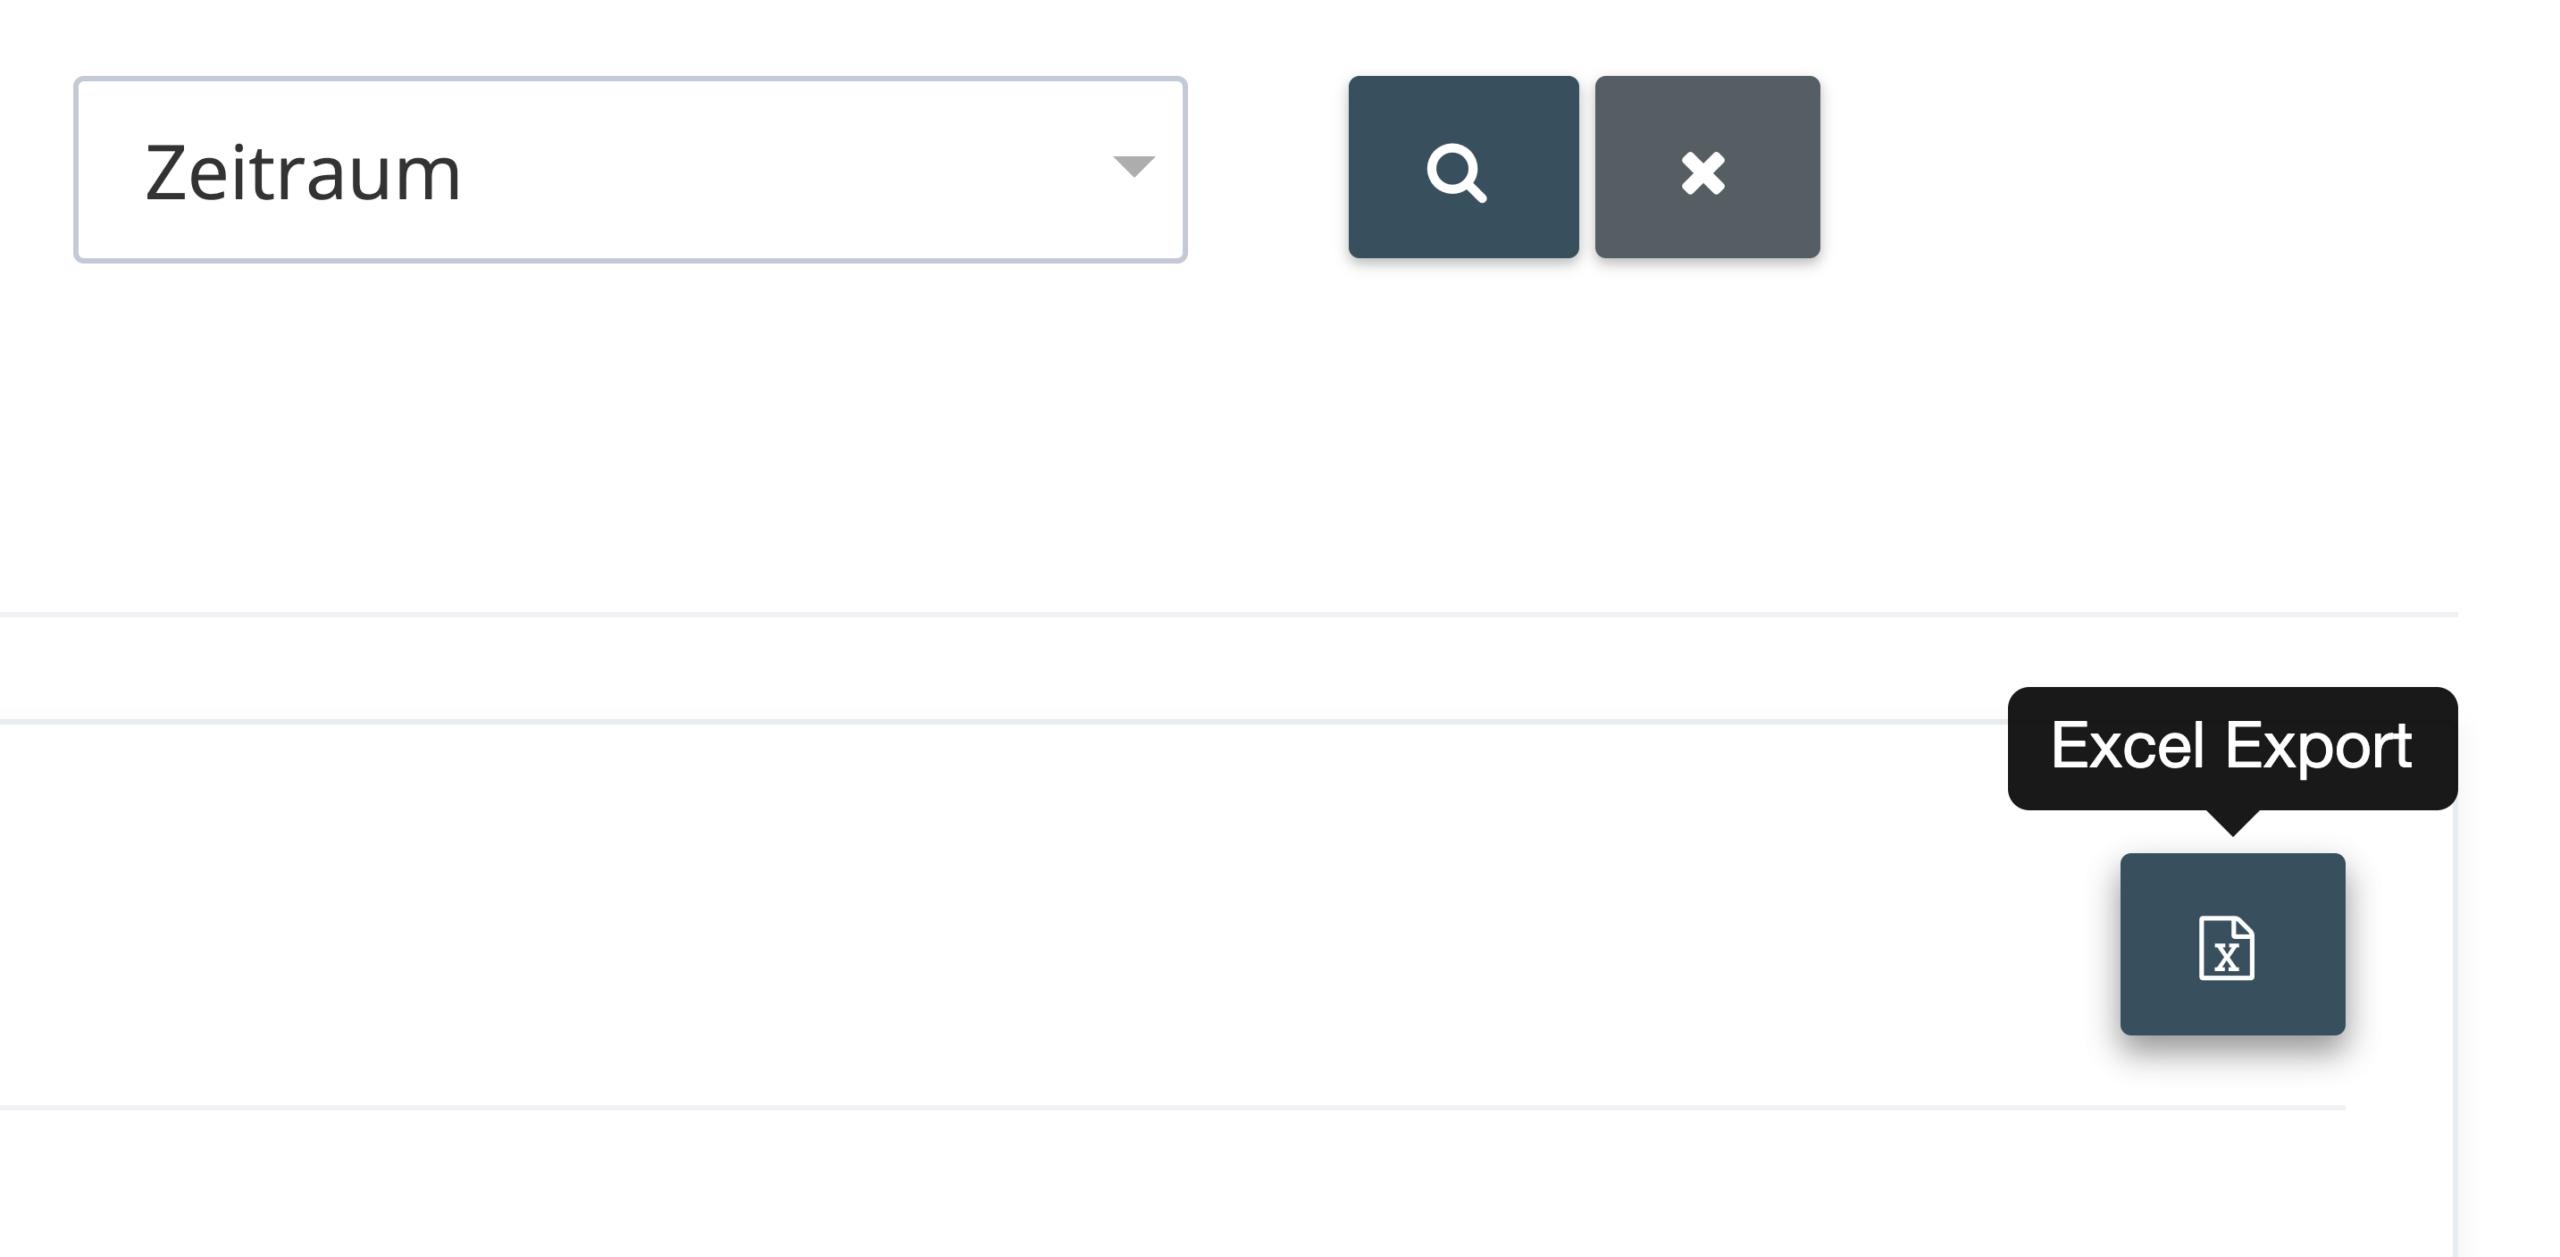Open the Zeitraum dropdown
The width and height of the screenshot is (2560, 1257).
click(x=630, y=169)
